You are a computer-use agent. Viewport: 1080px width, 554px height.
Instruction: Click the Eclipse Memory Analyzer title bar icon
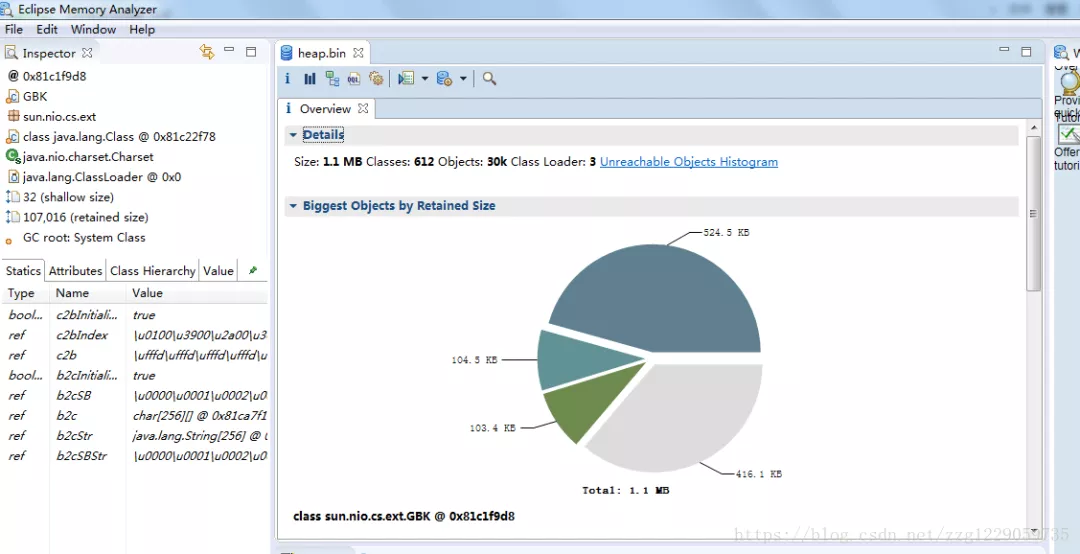click(x=8, y=10)
